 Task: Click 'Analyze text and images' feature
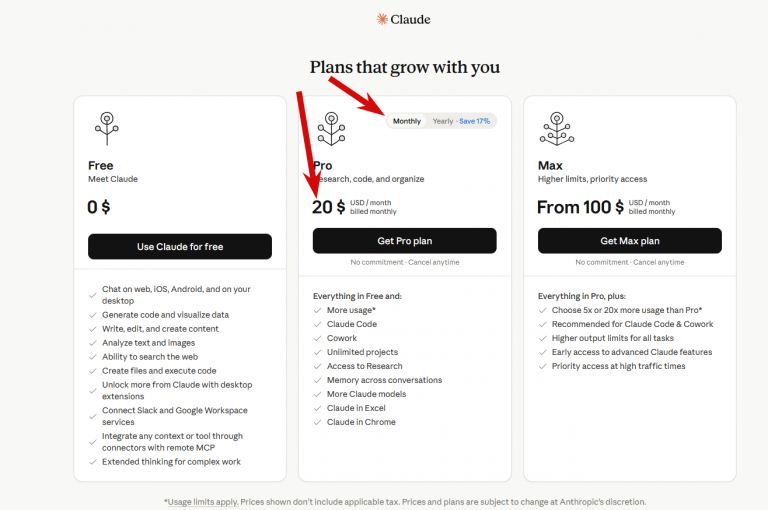pyautogui.click(x=148, y=343)
